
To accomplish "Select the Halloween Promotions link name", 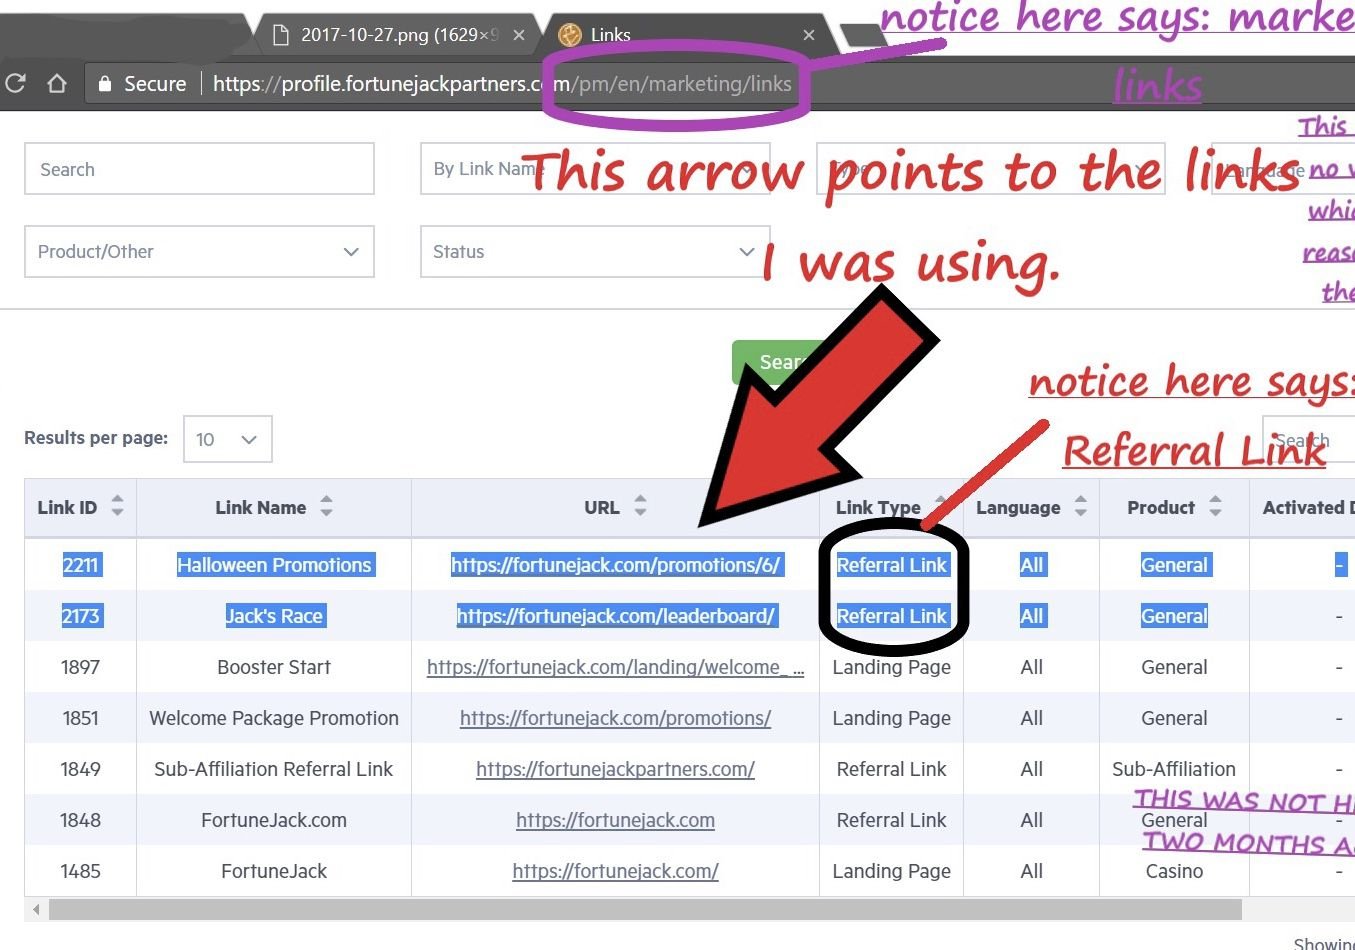I will click(274, 565).
